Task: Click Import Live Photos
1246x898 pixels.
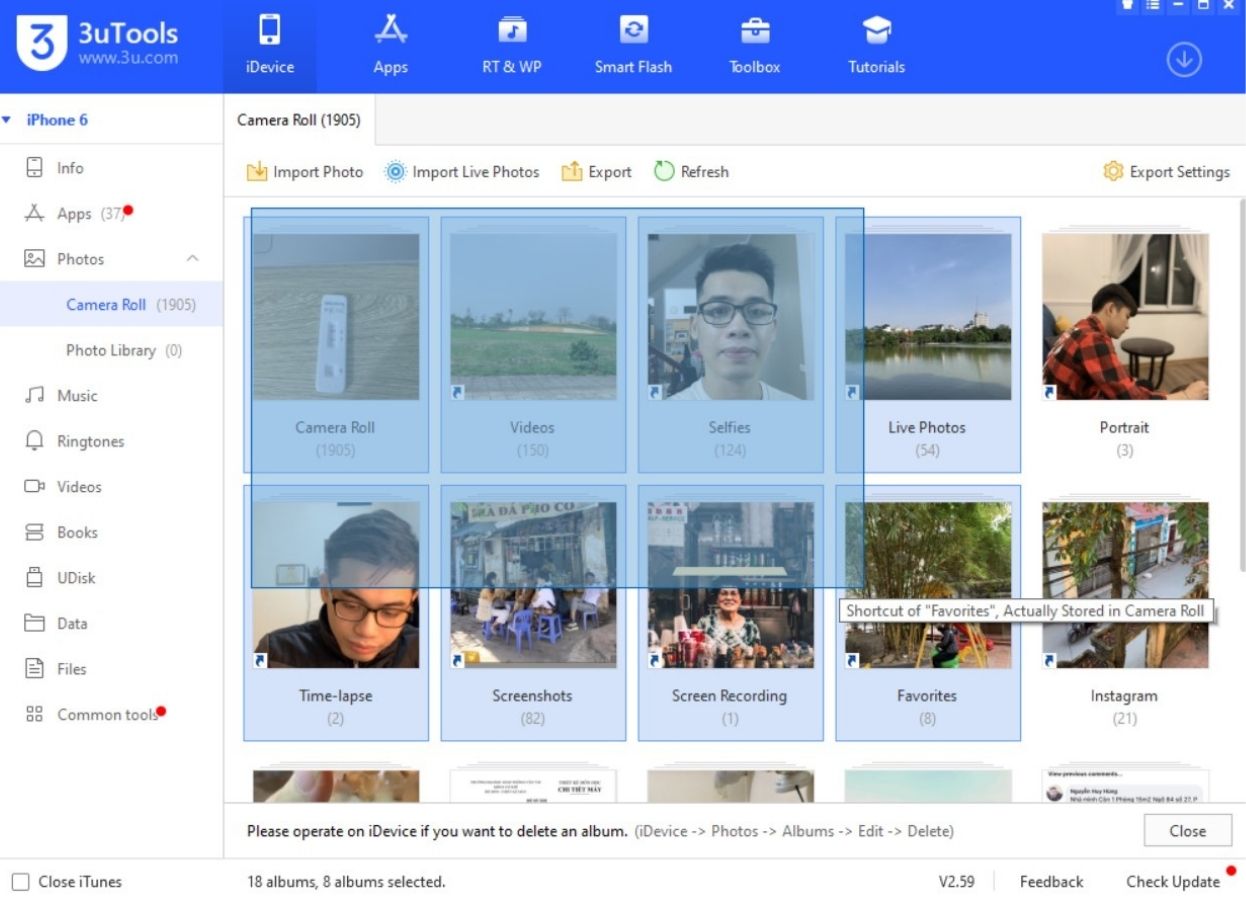Action: 462,172
